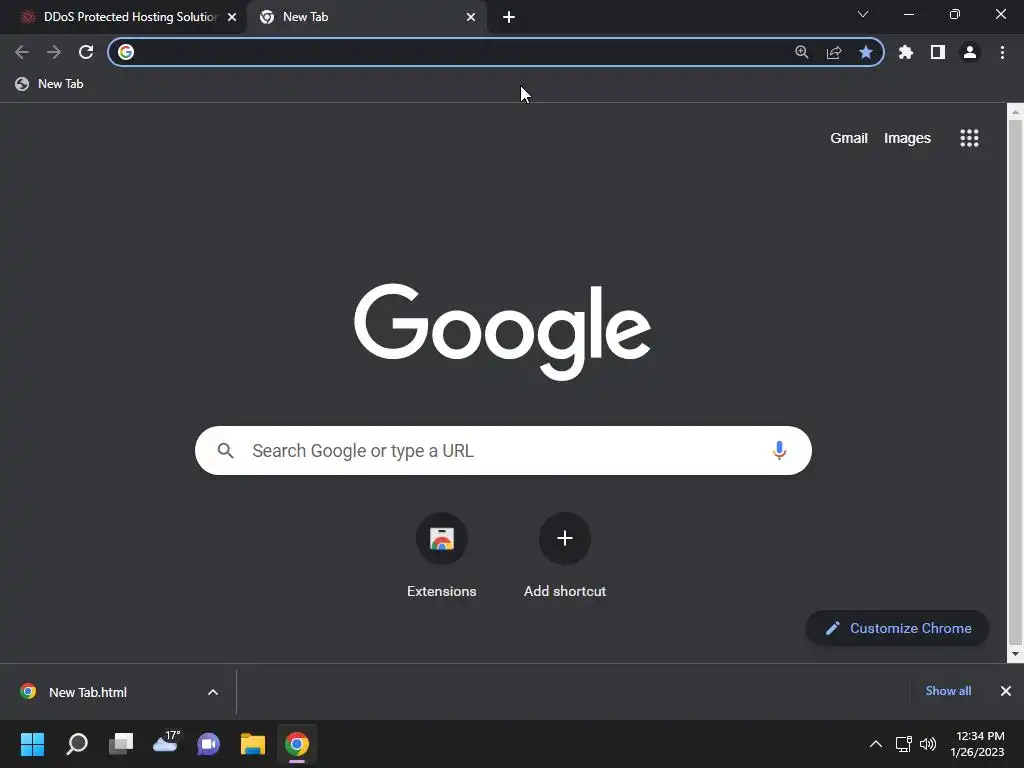Switch to the DDoS Protected Hosting tab
This screenshot has width=1024, height=768.
tap(122, 17)
